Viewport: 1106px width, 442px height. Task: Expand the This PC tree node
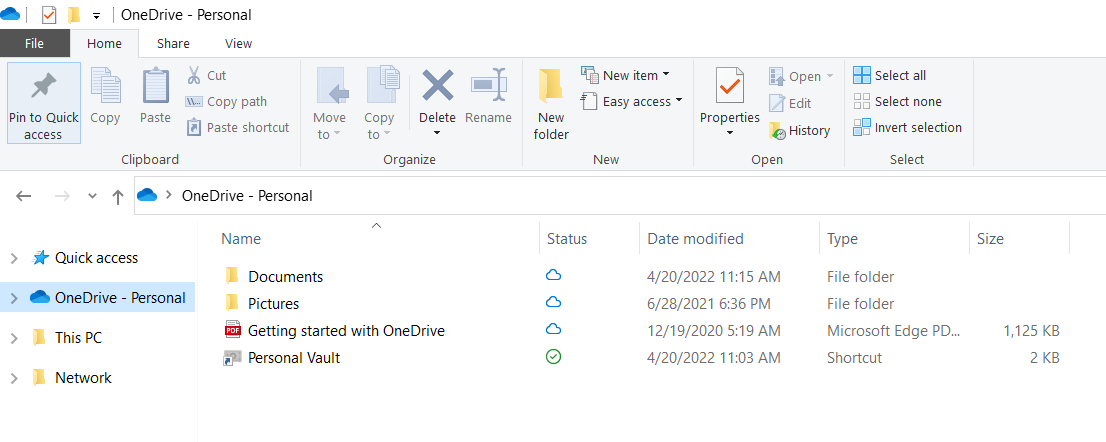click(14, 338)
